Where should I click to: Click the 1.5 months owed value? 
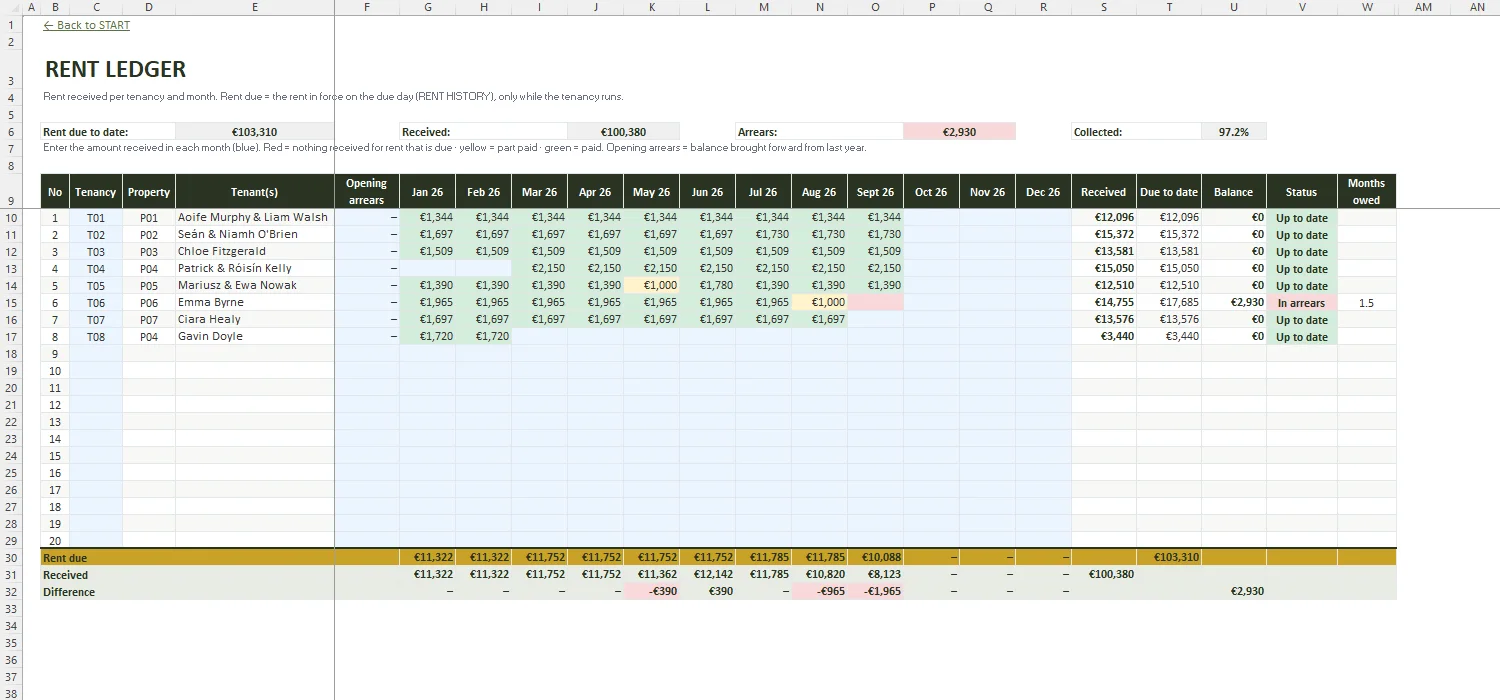coord(1366,302)
